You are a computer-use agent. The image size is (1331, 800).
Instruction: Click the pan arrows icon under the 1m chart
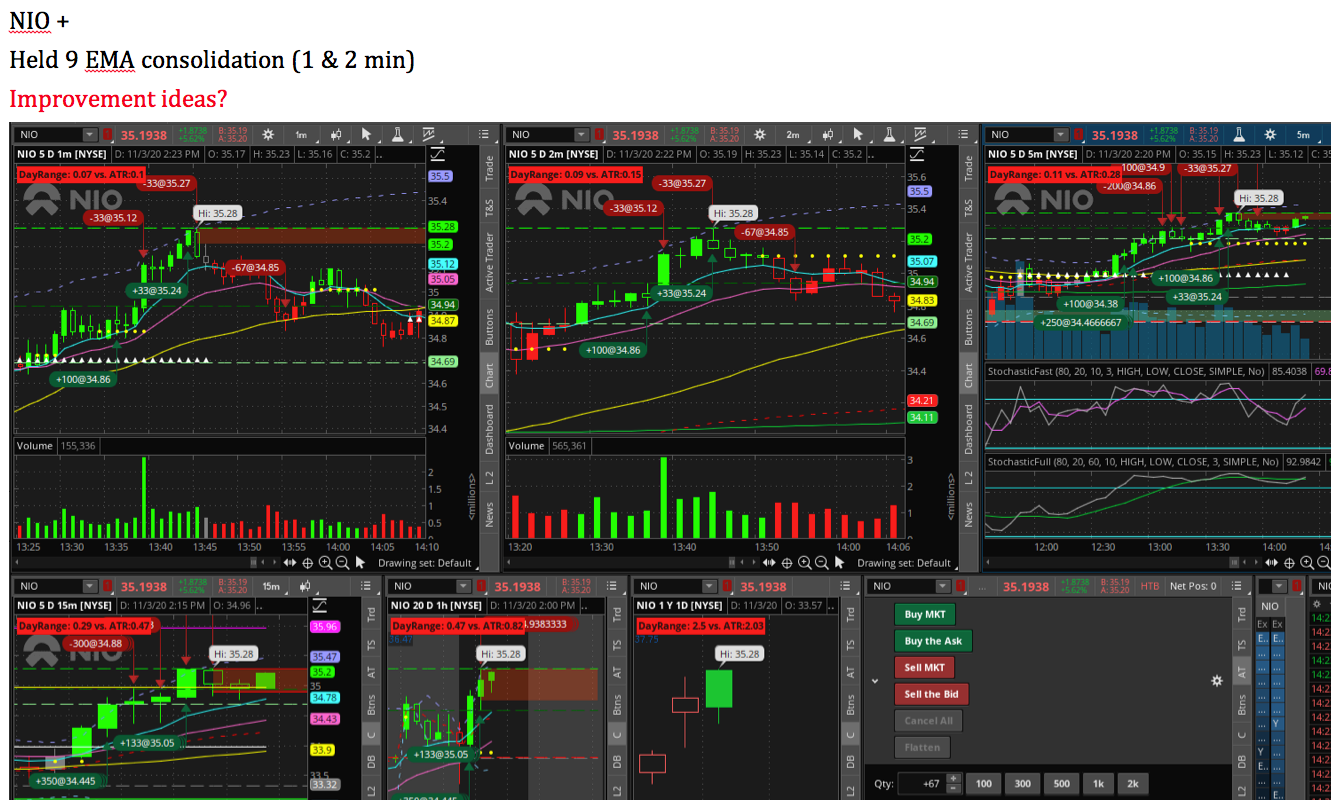290,563
